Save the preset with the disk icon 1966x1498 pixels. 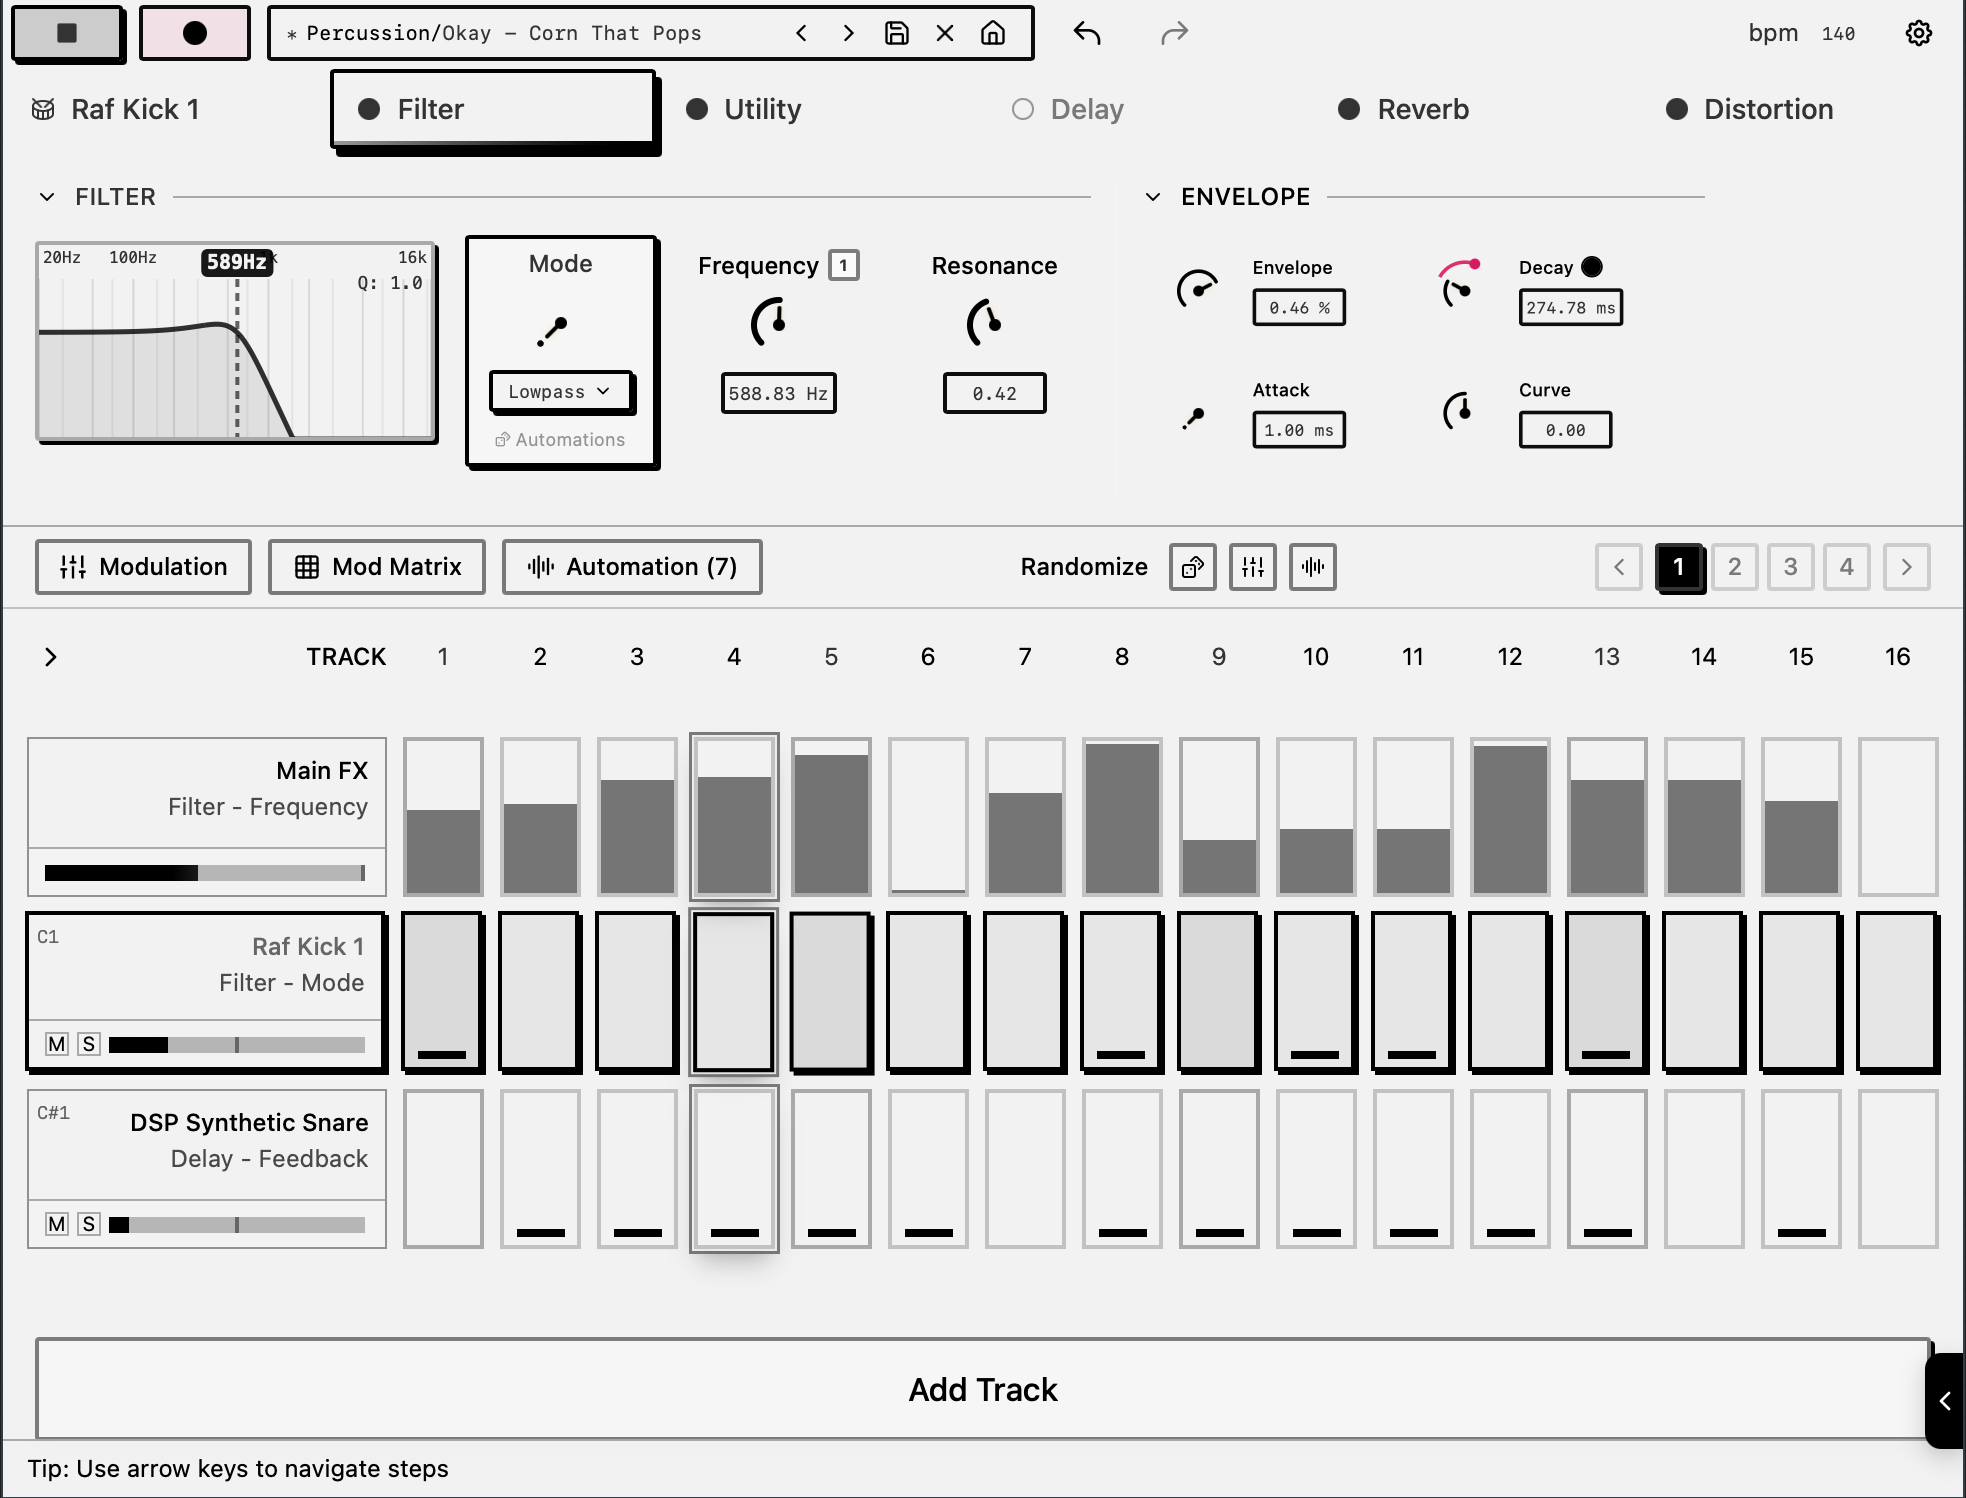point(896,33)
